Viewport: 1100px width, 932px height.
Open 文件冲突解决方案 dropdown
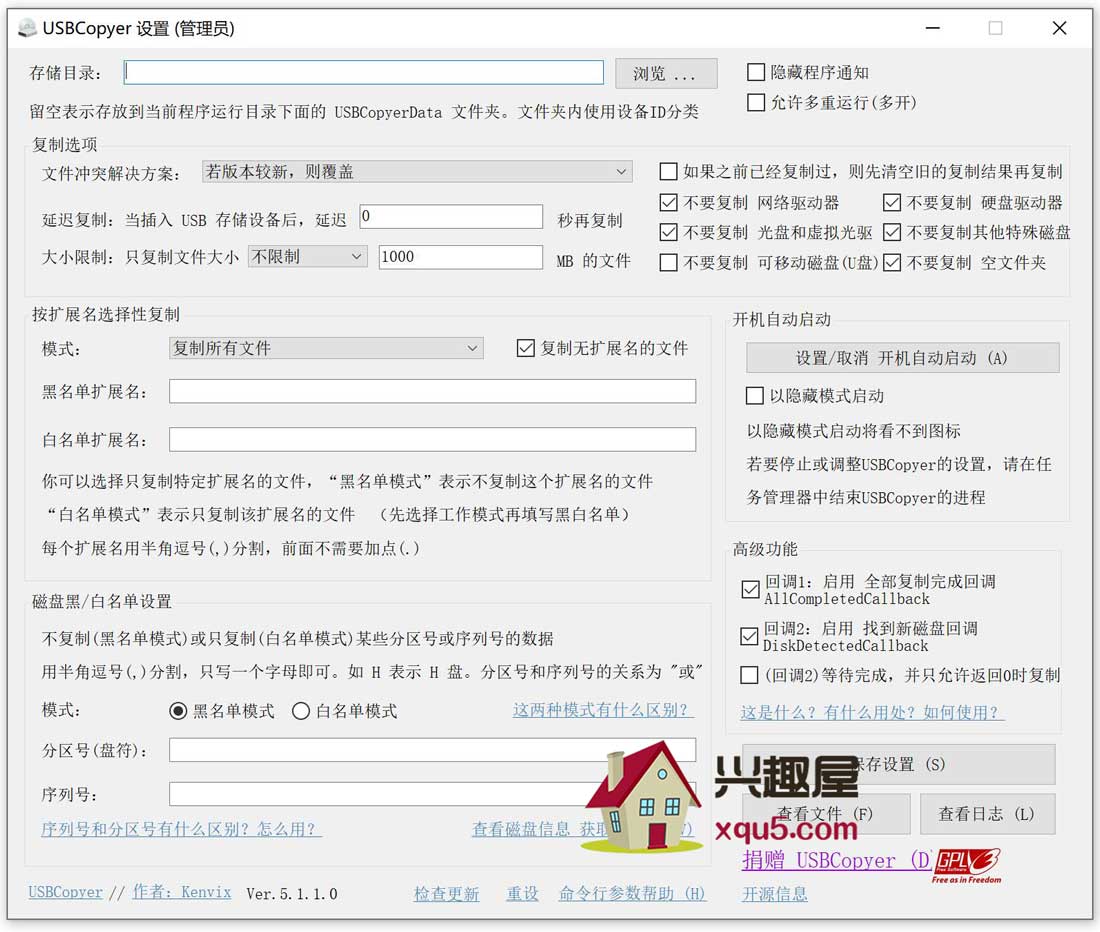(417, 172)
